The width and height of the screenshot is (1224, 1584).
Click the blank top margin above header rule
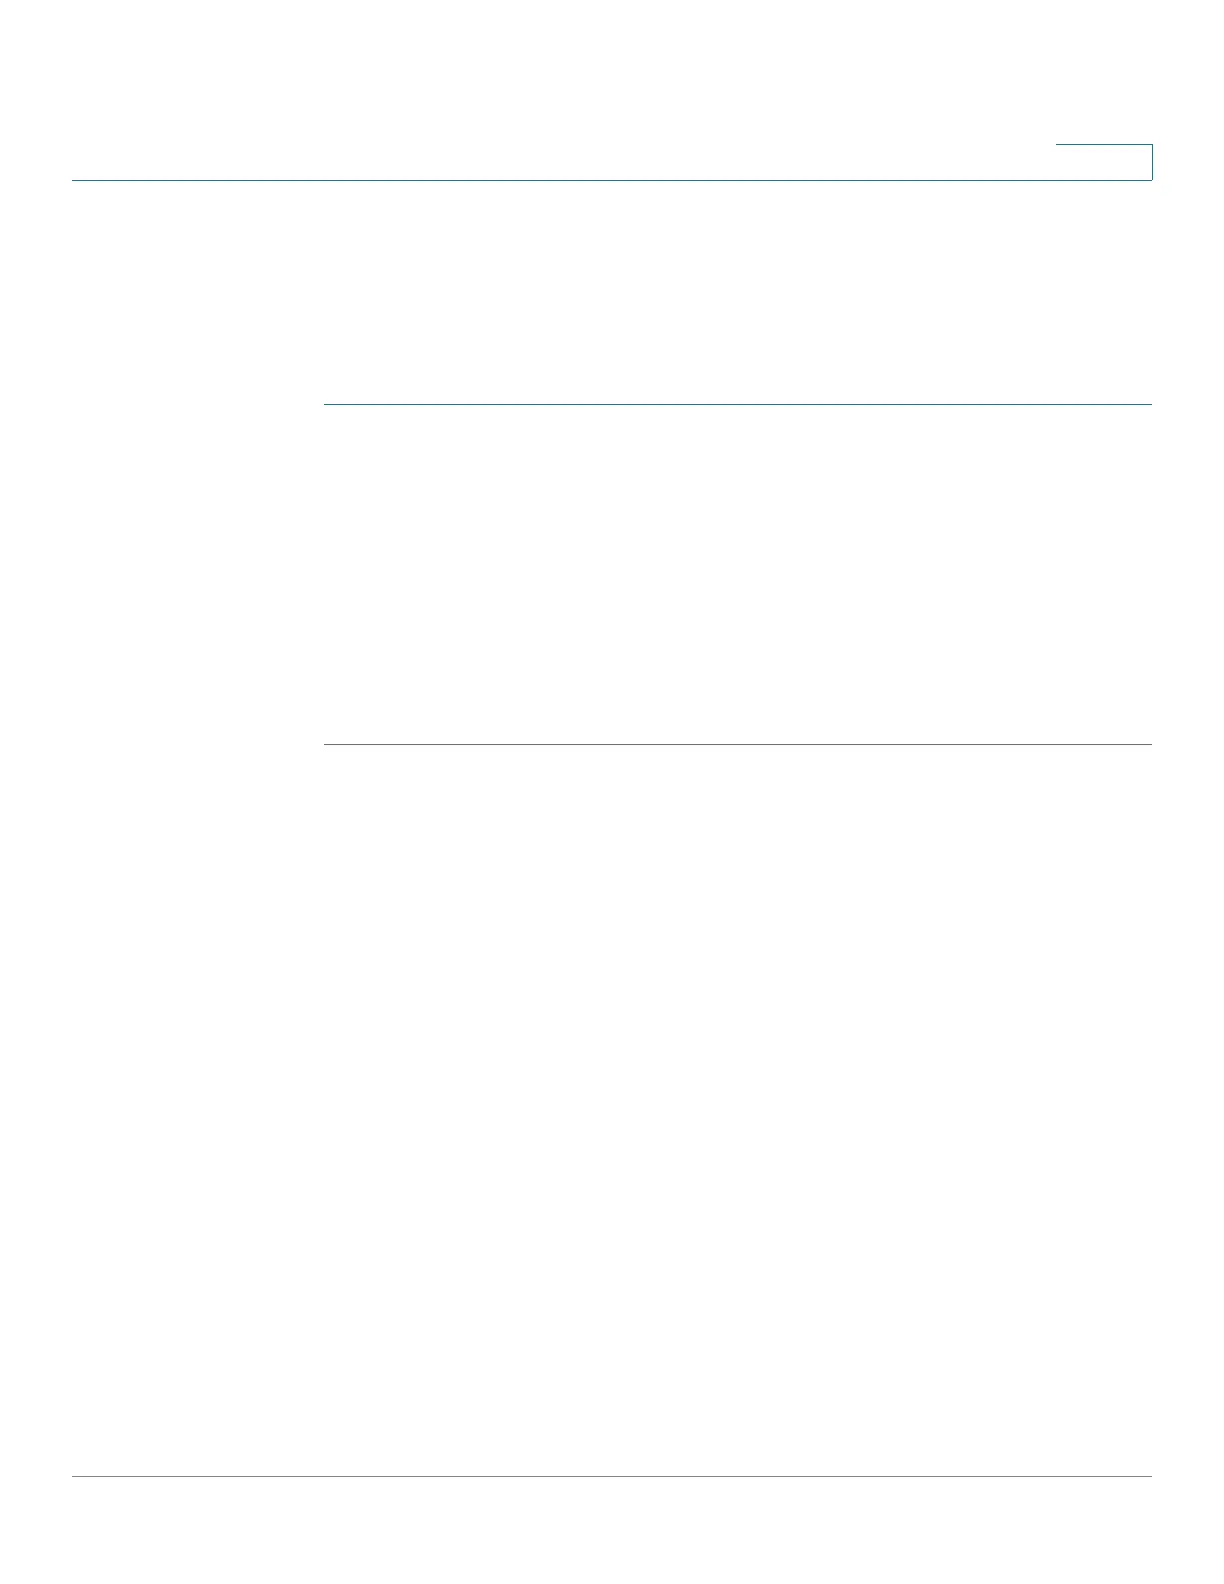point(560,90)
